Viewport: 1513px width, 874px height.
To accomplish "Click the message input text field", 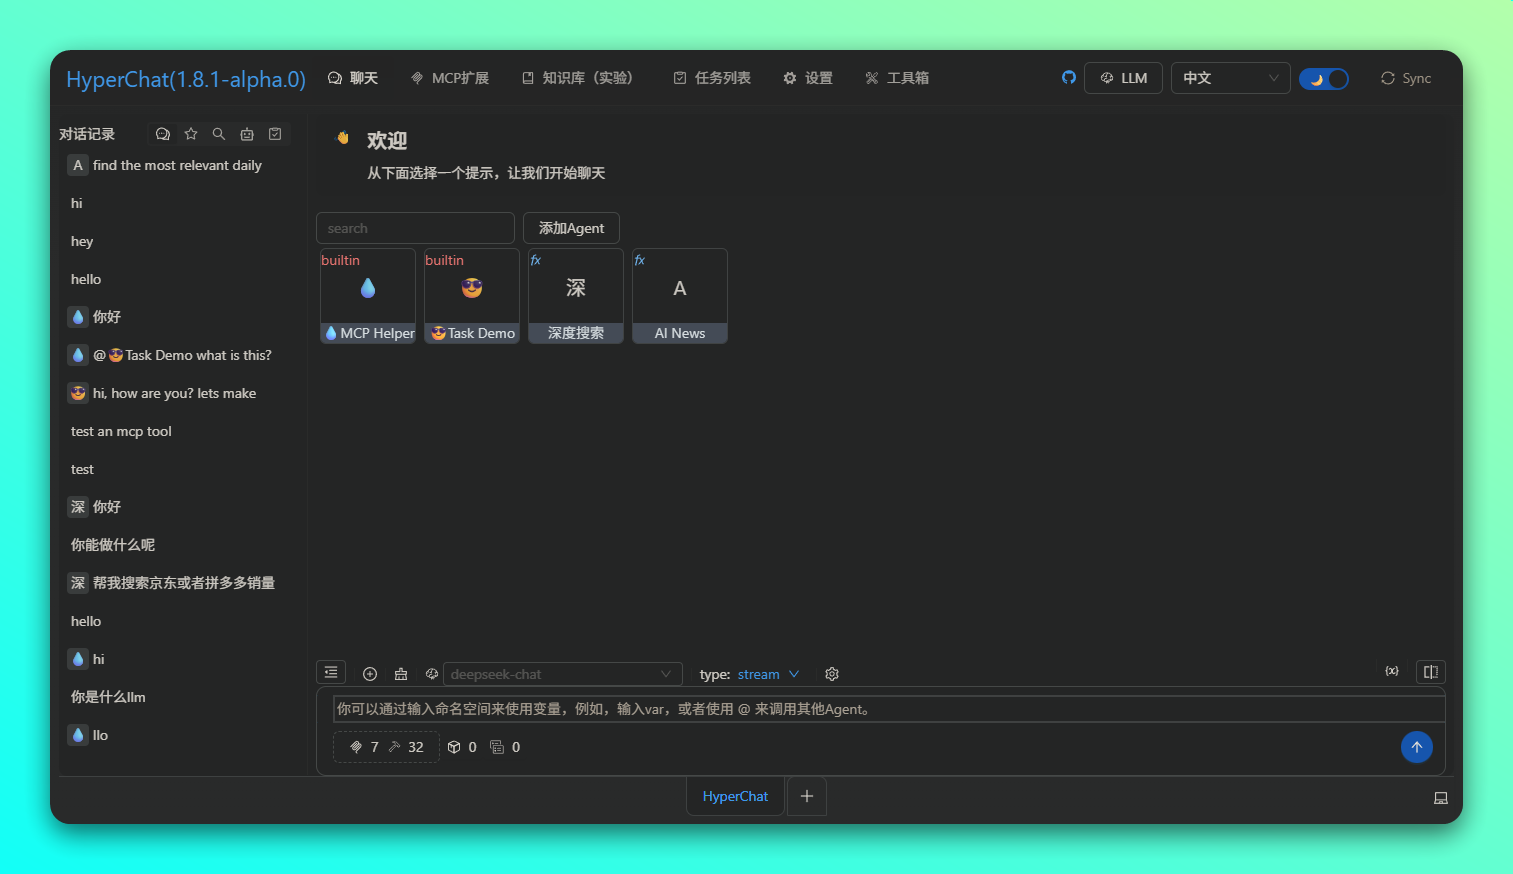I will point(889,709).
